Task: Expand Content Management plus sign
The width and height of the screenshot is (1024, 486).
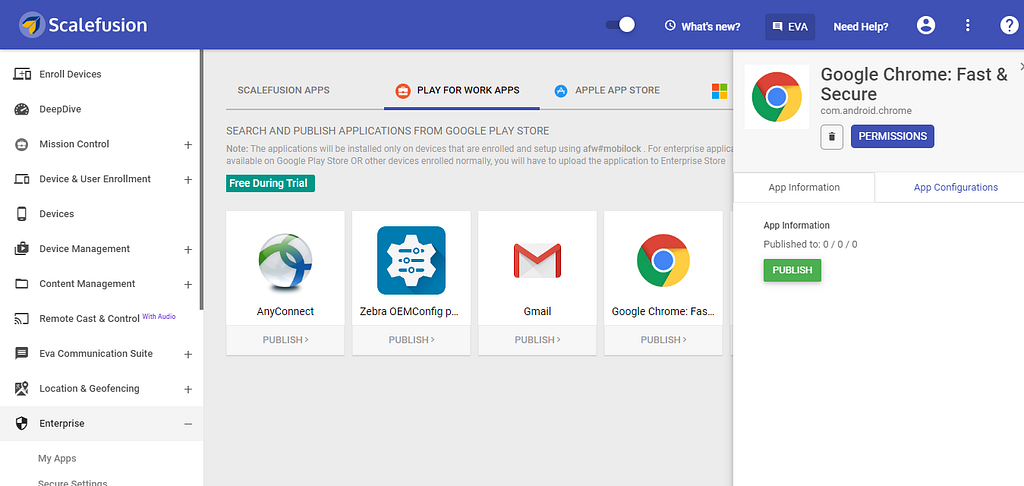Action: (x=188, y=285)
